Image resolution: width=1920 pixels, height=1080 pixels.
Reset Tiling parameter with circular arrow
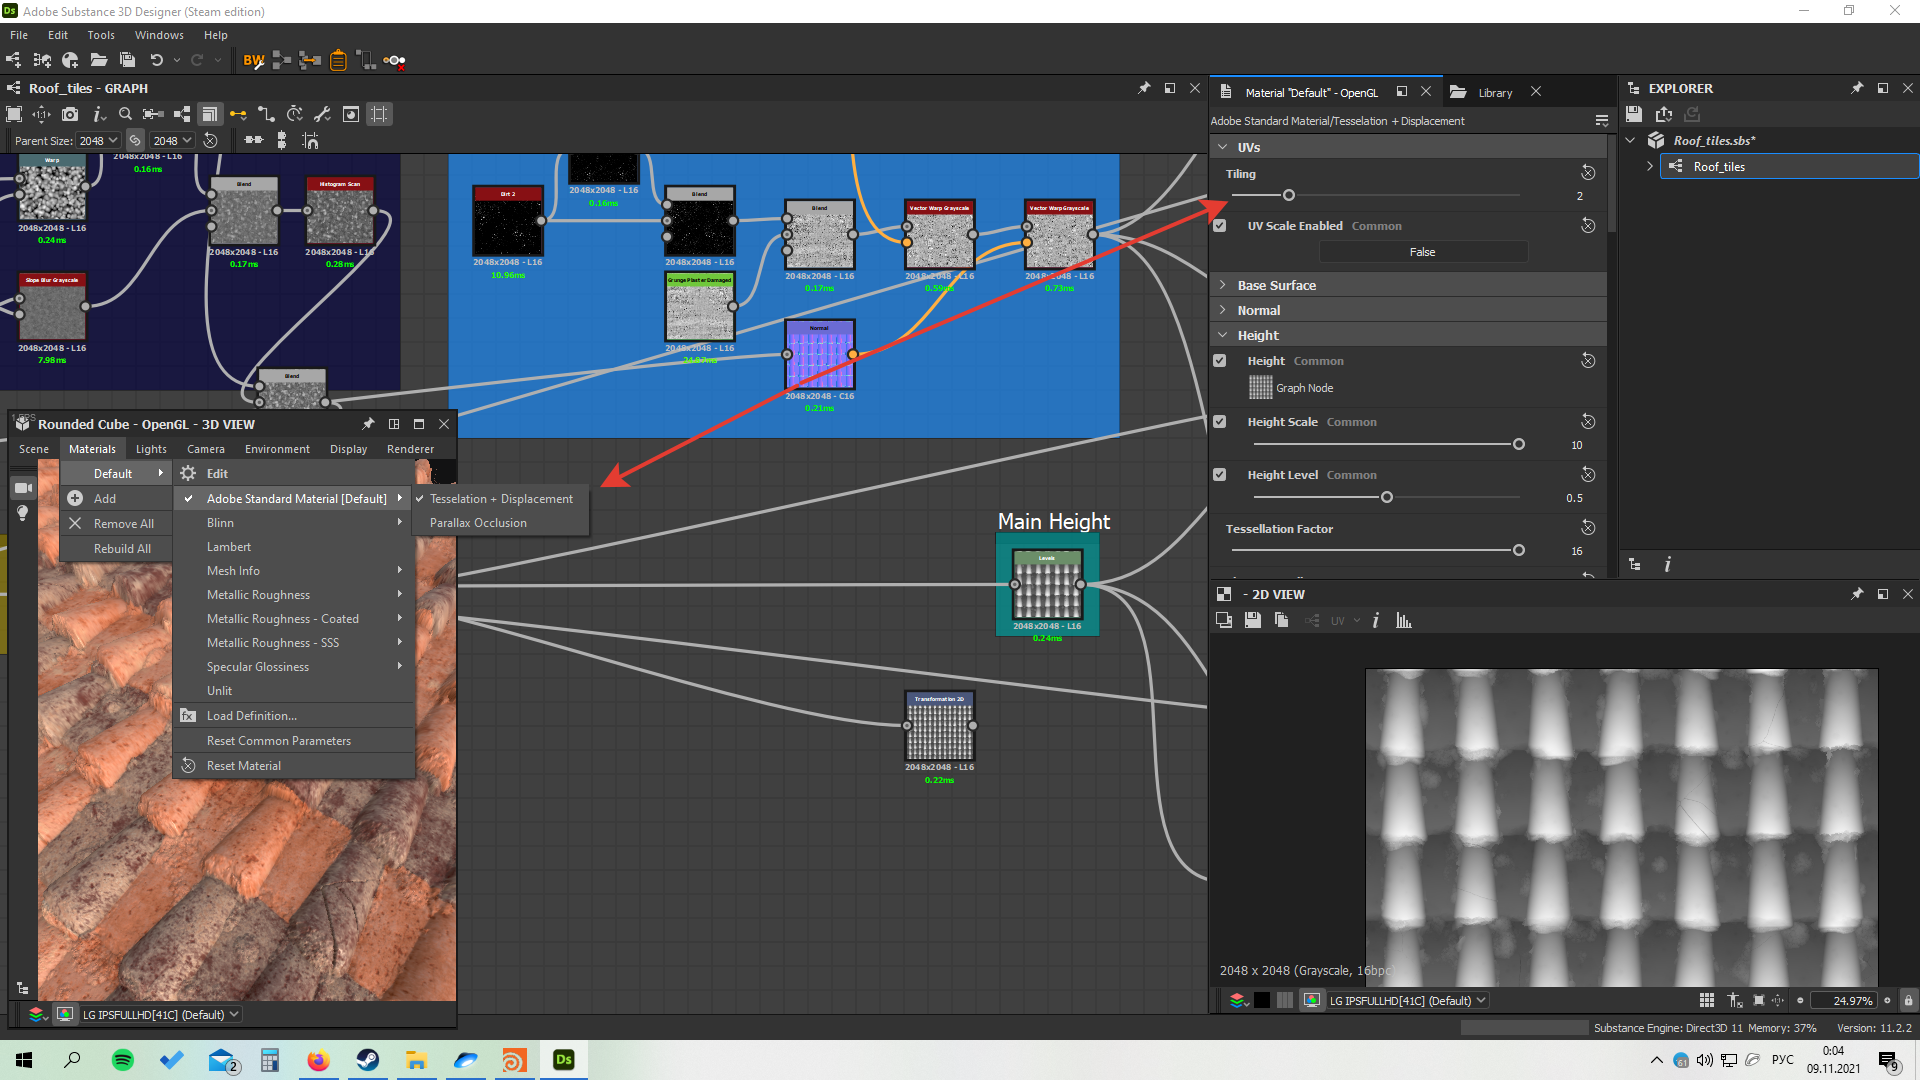coord(1588,173)
